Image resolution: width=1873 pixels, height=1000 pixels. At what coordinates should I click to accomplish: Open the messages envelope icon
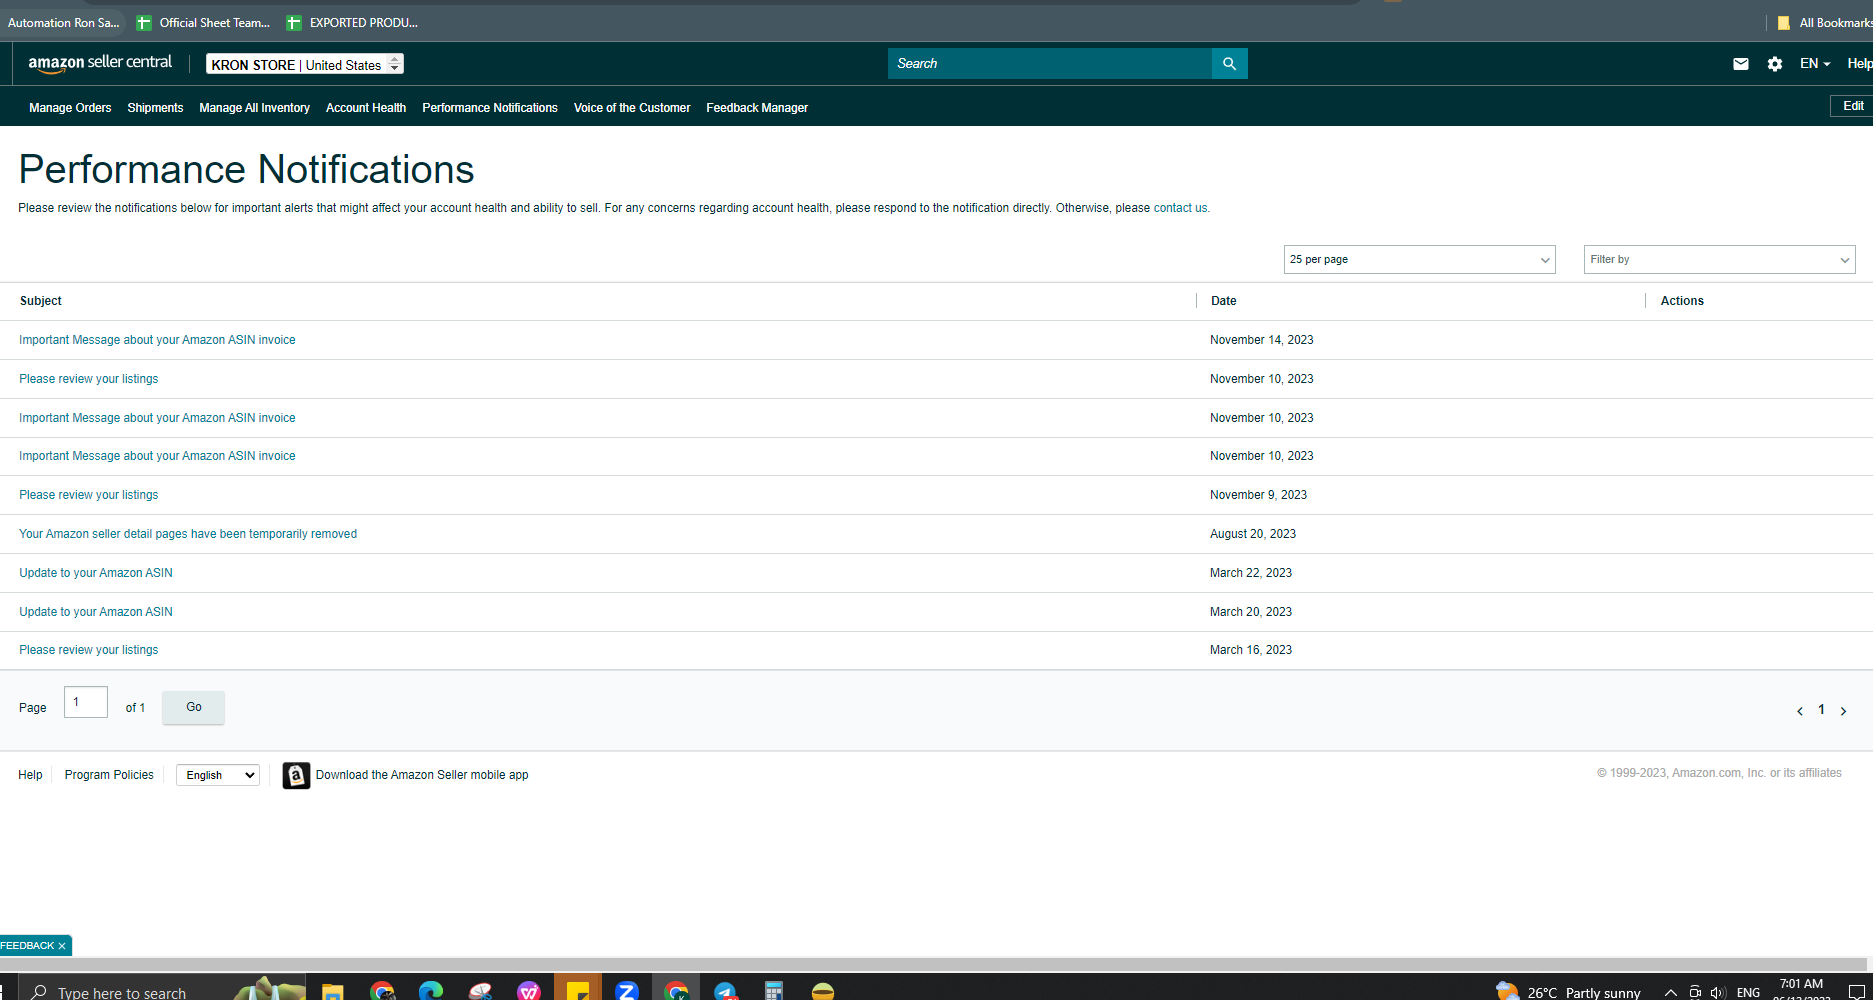click(x=1741, y=64)
